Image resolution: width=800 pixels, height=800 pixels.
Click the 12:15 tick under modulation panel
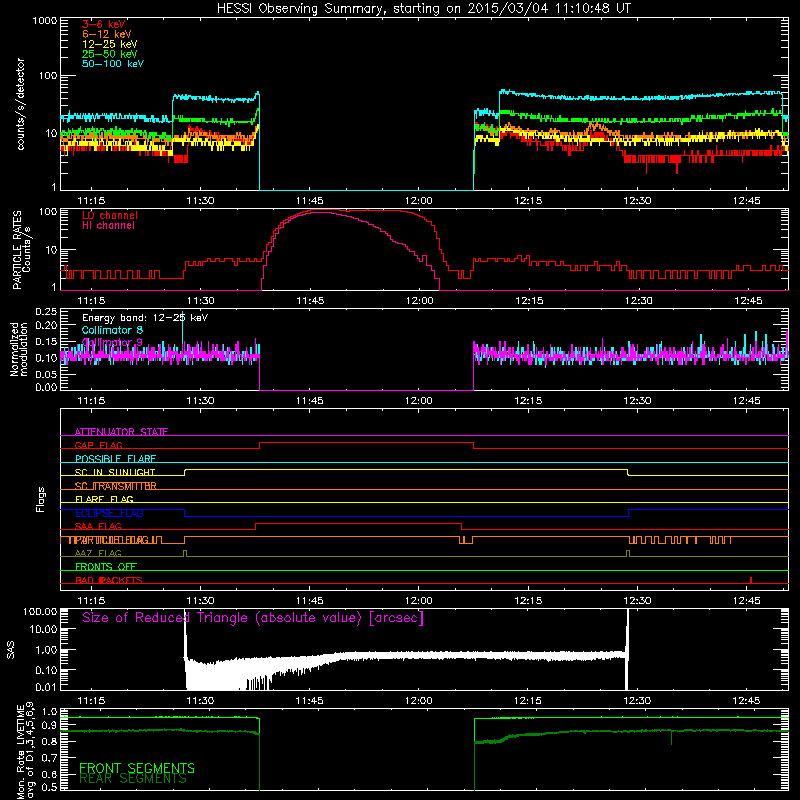(x=528, y=401)
